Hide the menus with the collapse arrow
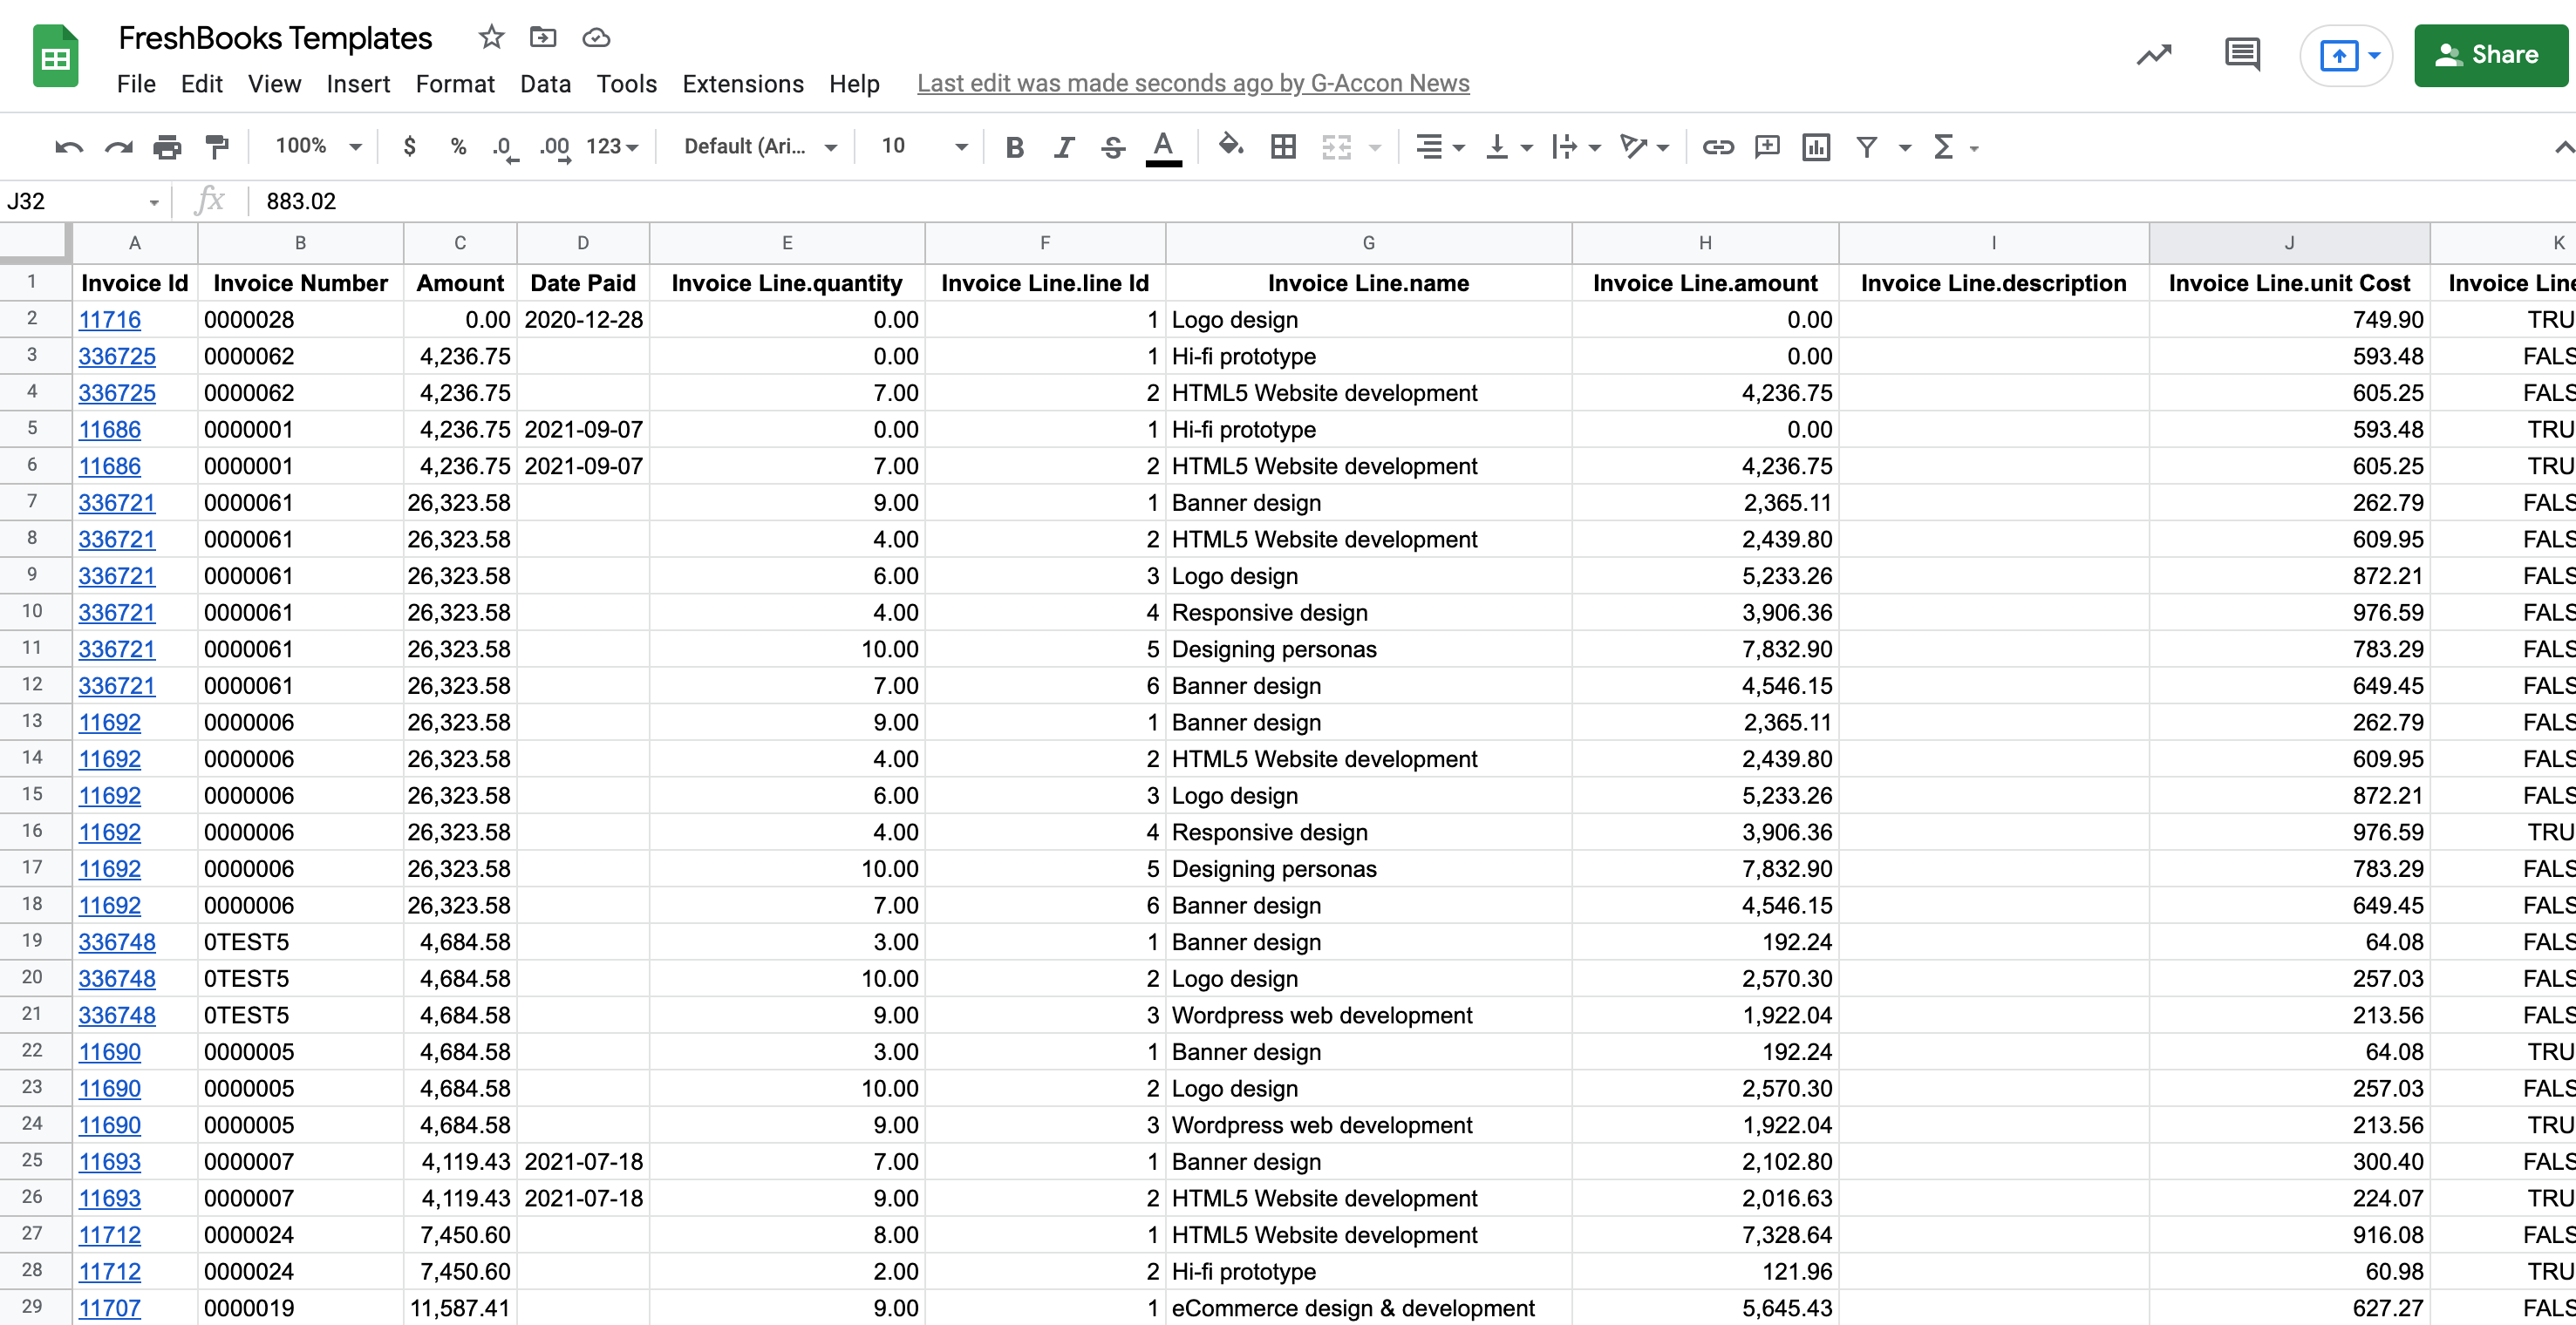Image resolution: width=2576 pixels, height=1325 pixels. click(2563, 148)
